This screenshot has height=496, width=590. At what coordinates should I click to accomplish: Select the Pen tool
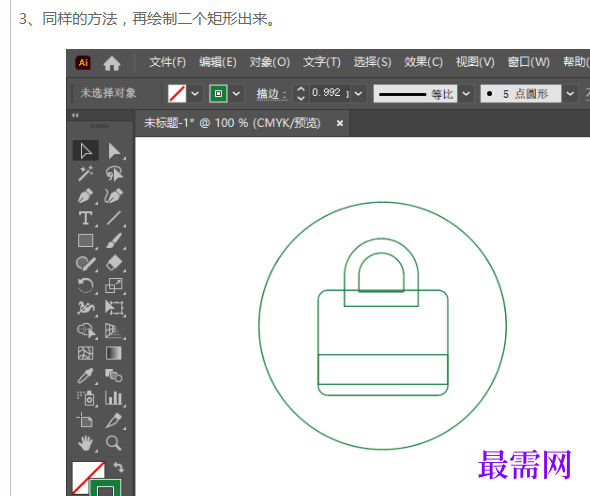[x=86, y=196]
